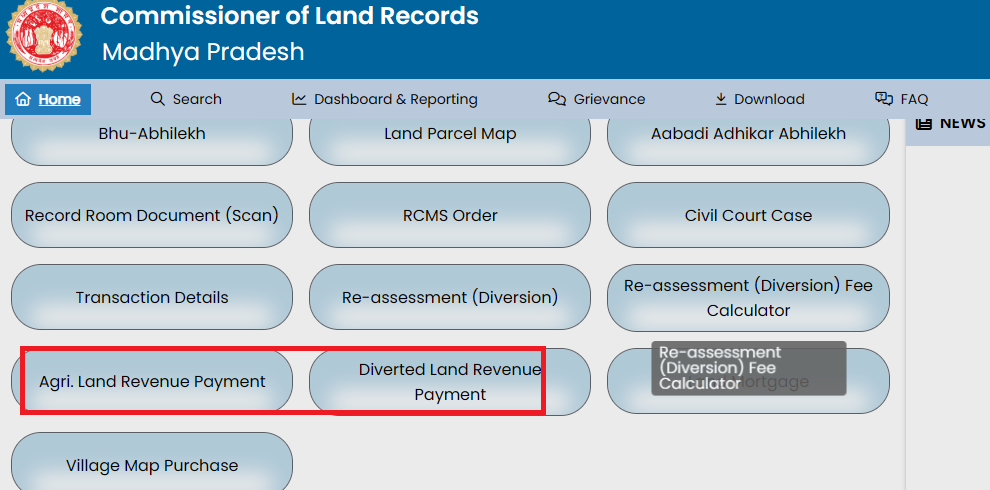Open Land Parcel Map
The image size is (990, 490).
point(450,136)
